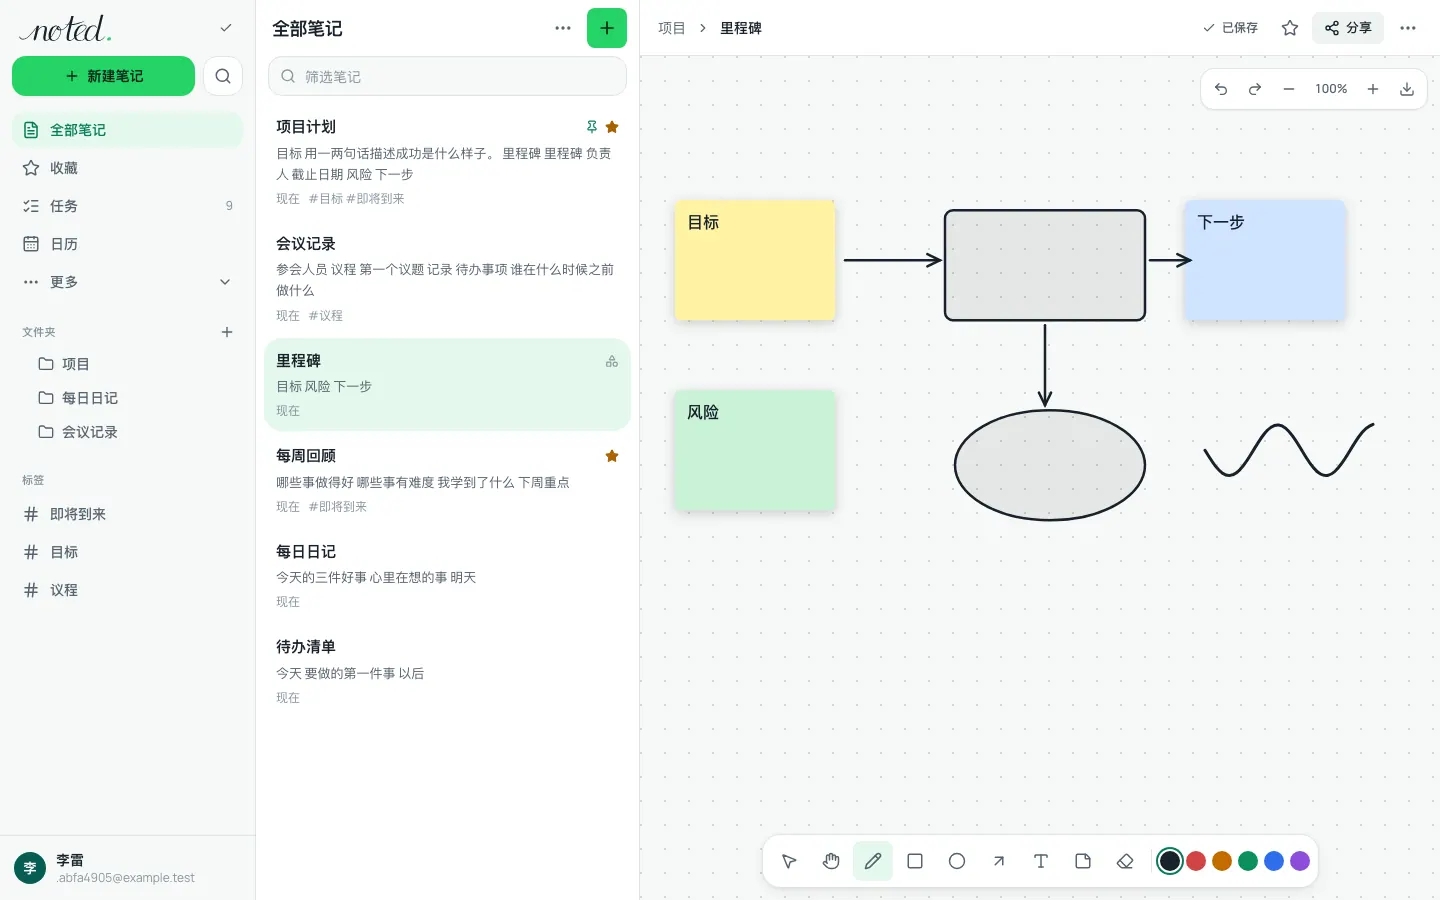
Task: Go to 收藏 section
Action: [127, 168]
